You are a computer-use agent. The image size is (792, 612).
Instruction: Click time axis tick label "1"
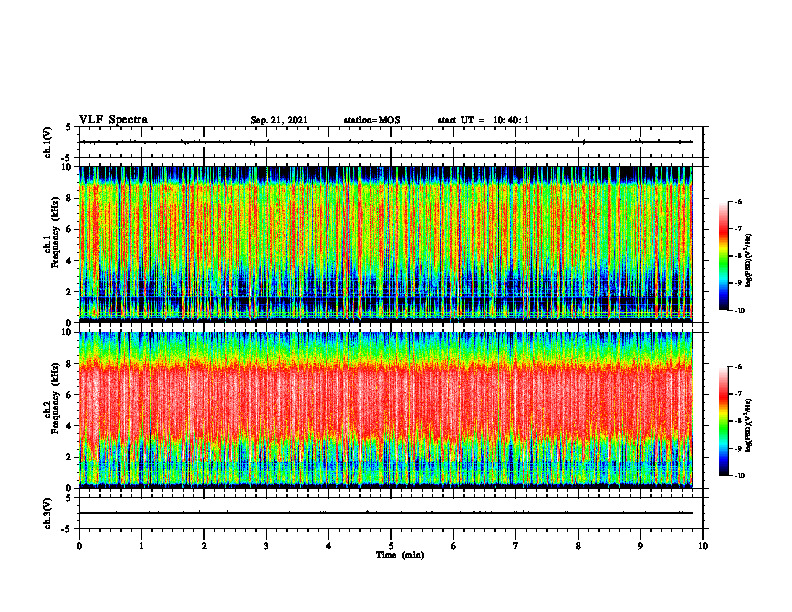tap(141, 546)
